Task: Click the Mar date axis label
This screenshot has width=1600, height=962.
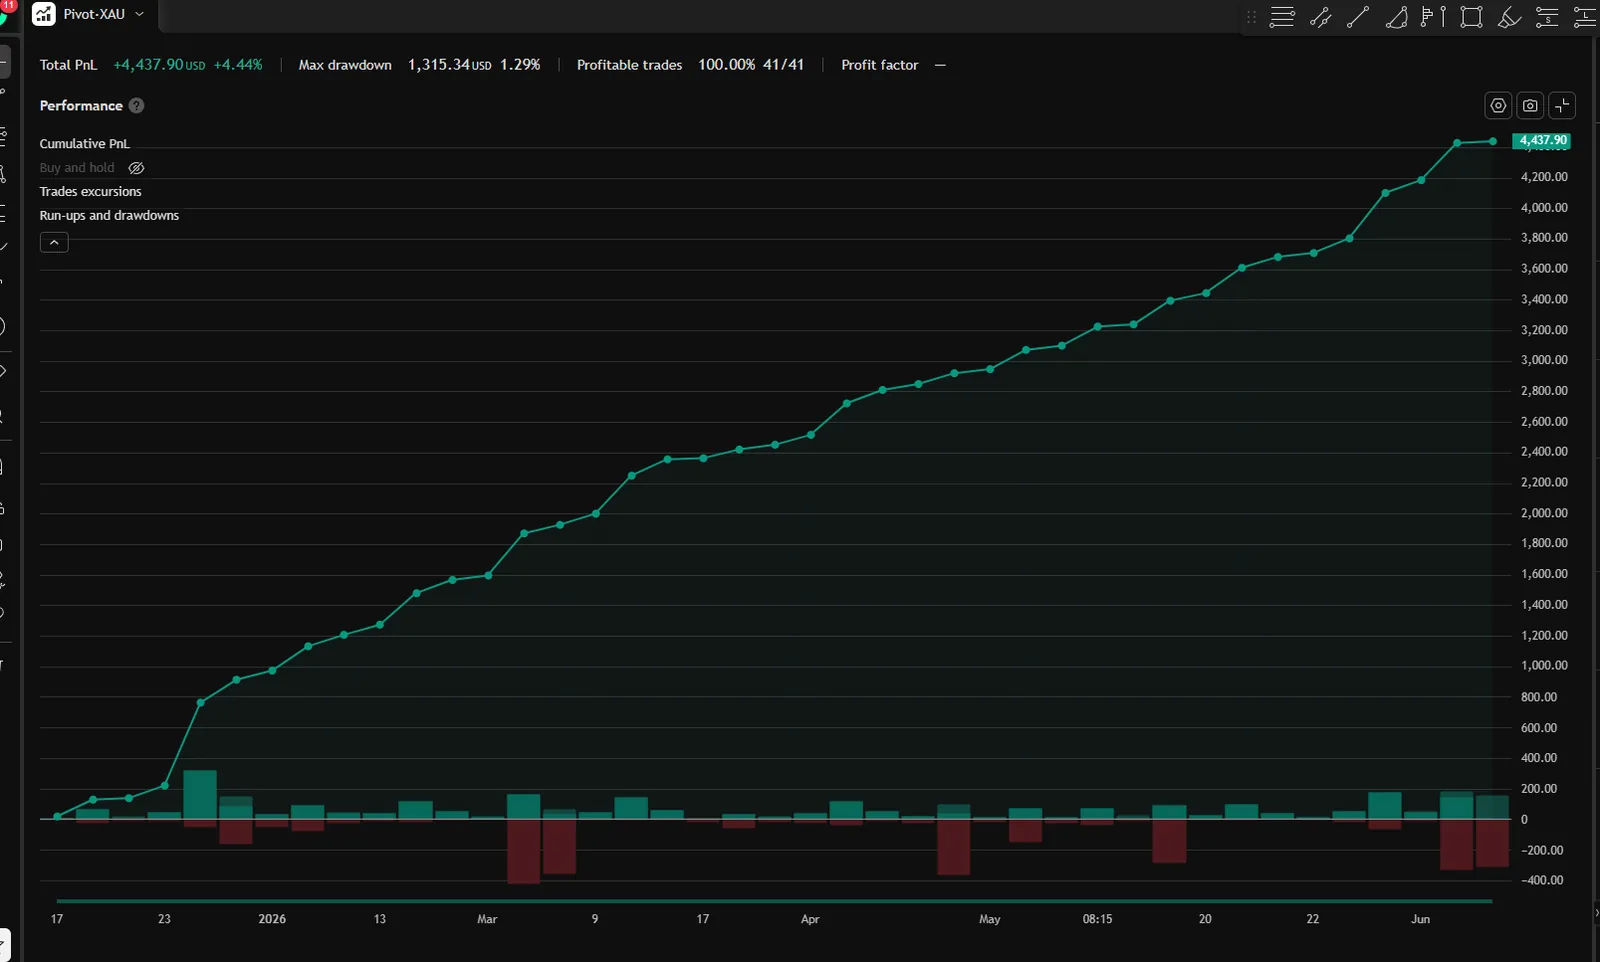Action: click(x=487, y=919)
